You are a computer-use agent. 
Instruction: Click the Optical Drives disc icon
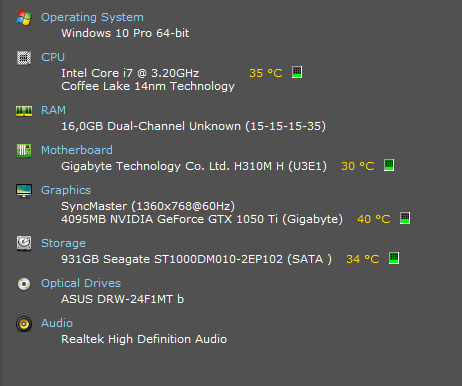tap(24, 284)
